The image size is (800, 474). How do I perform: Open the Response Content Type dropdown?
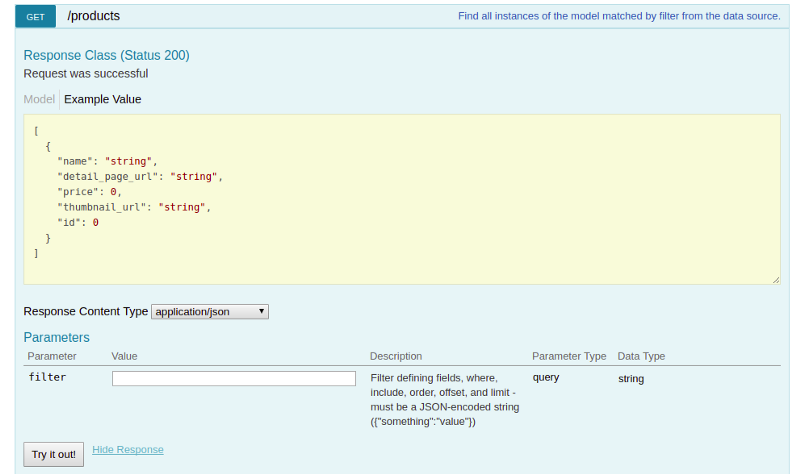(x=210, y=312)
